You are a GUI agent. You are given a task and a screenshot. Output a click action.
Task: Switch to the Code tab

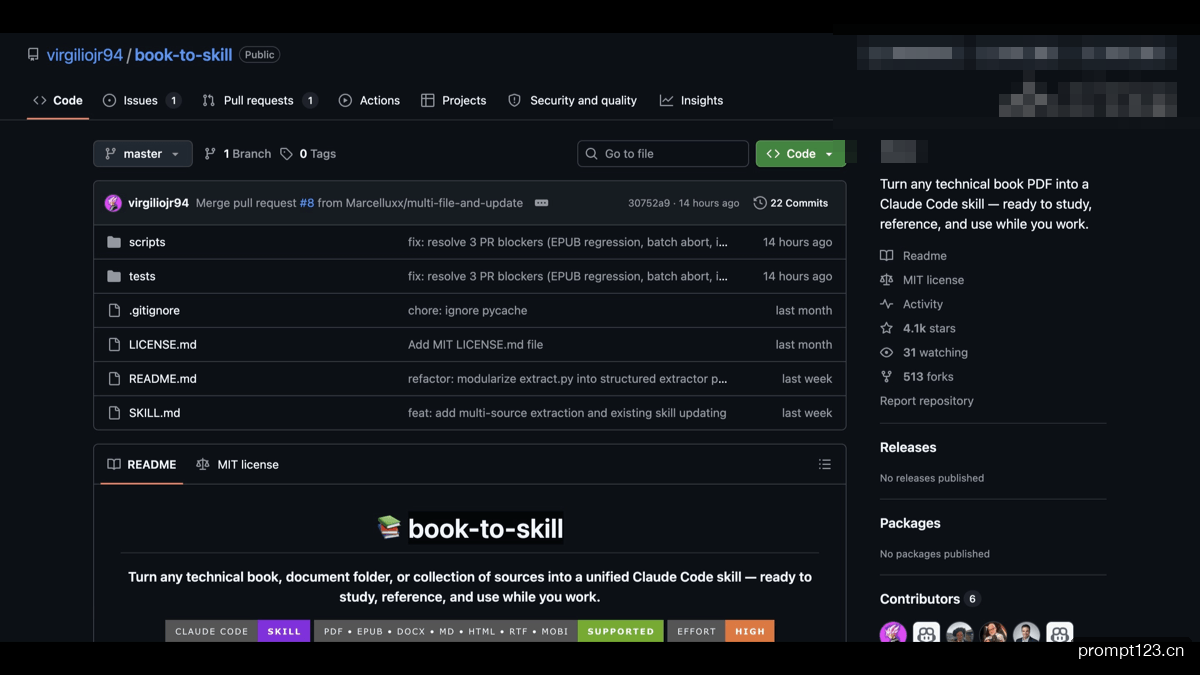[58, 100]
